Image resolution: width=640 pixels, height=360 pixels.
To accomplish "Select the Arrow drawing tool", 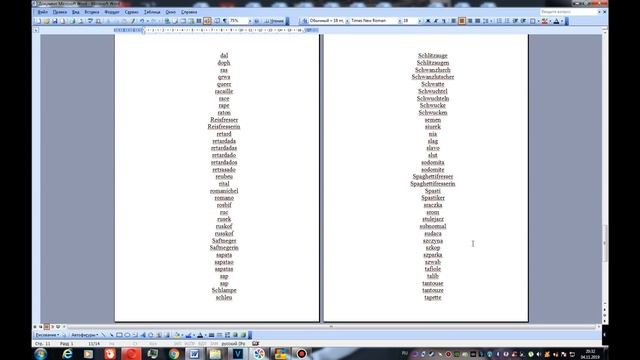I will [x=111, y=335].
